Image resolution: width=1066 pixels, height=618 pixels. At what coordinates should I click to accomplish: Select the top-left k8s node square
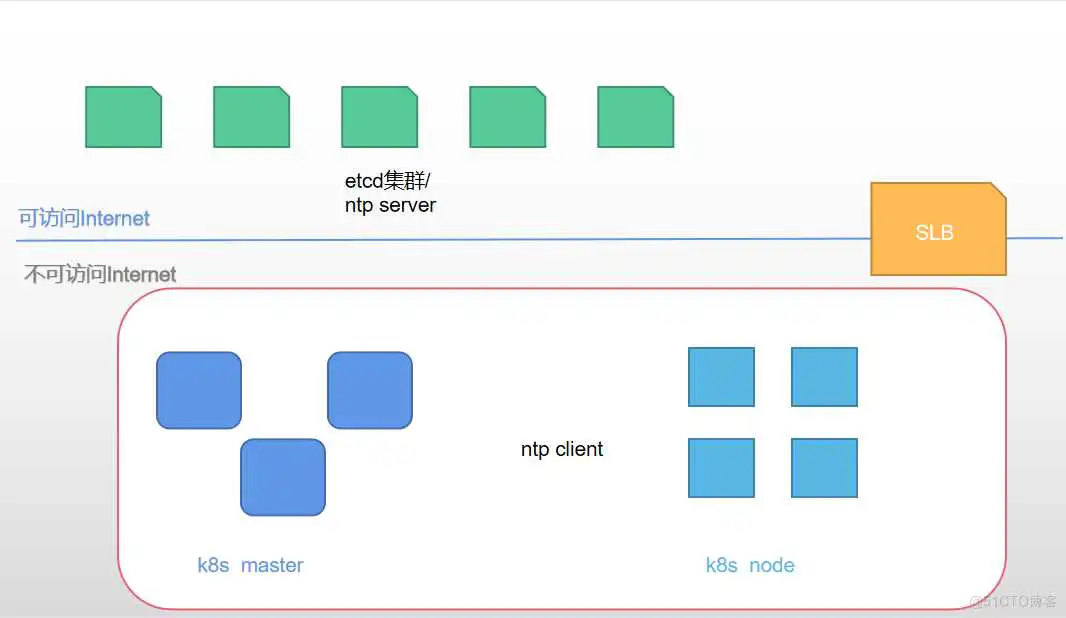coord(721,377)
